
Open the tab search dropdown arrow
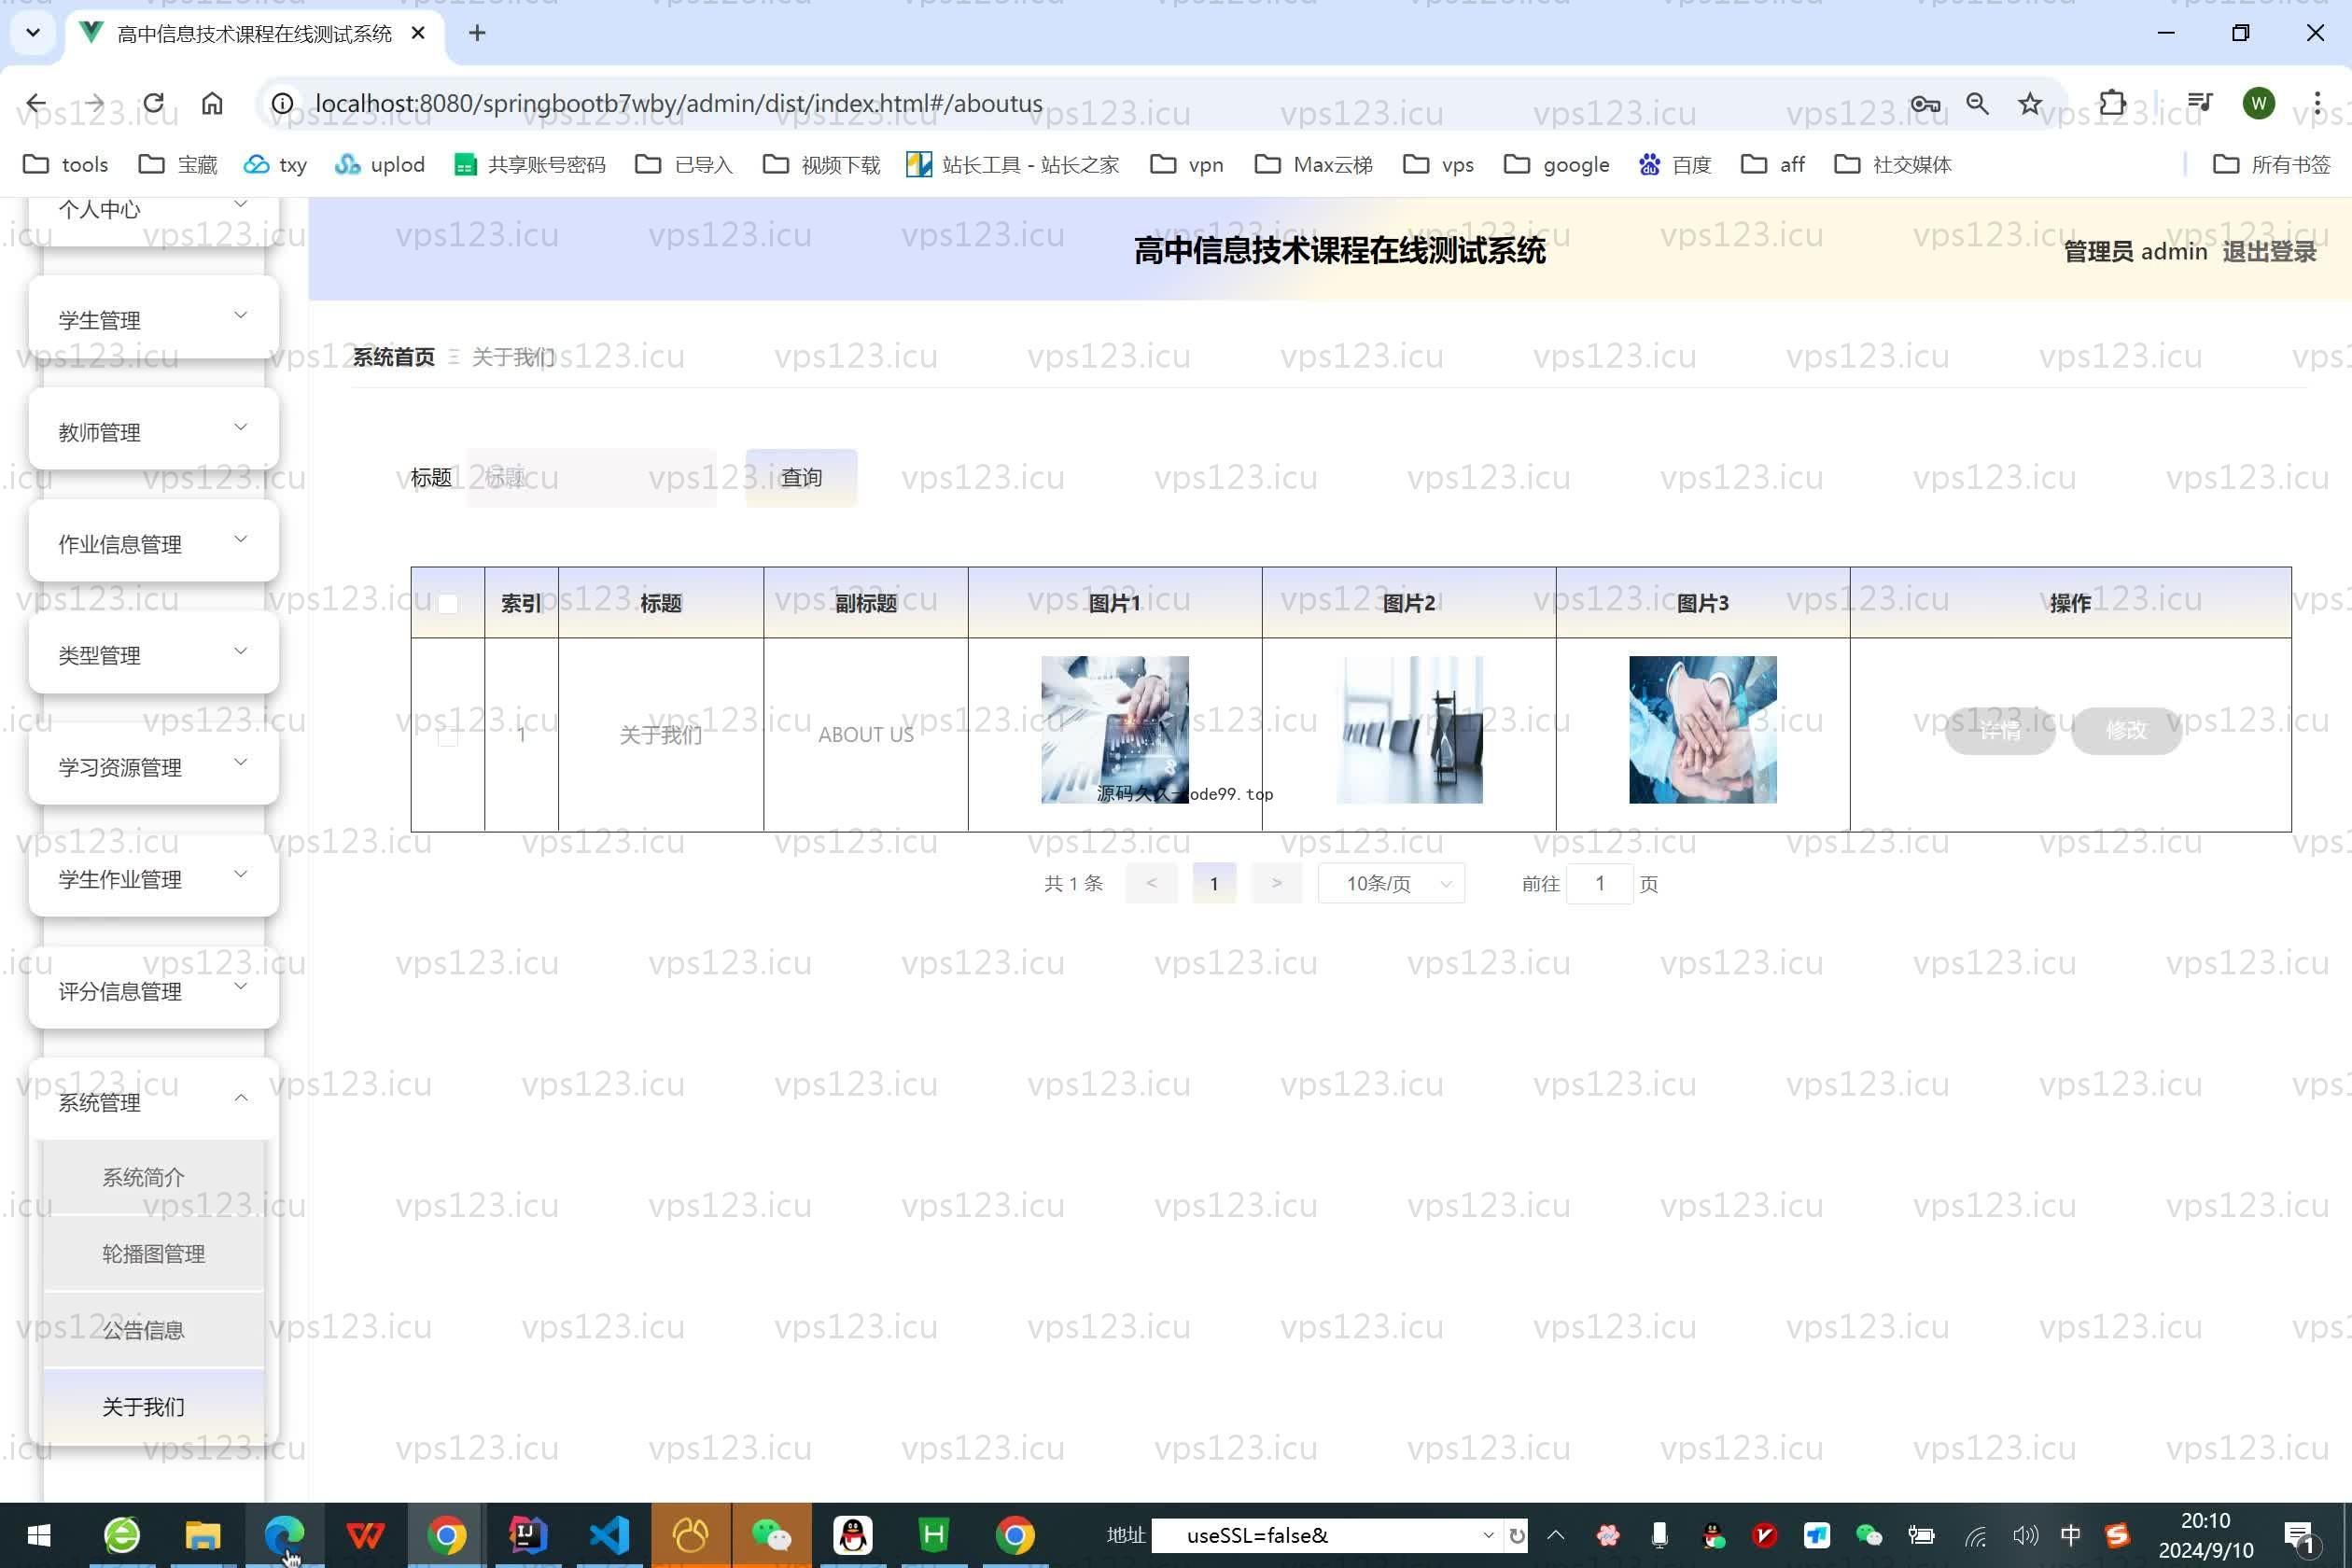coord(33,33)
